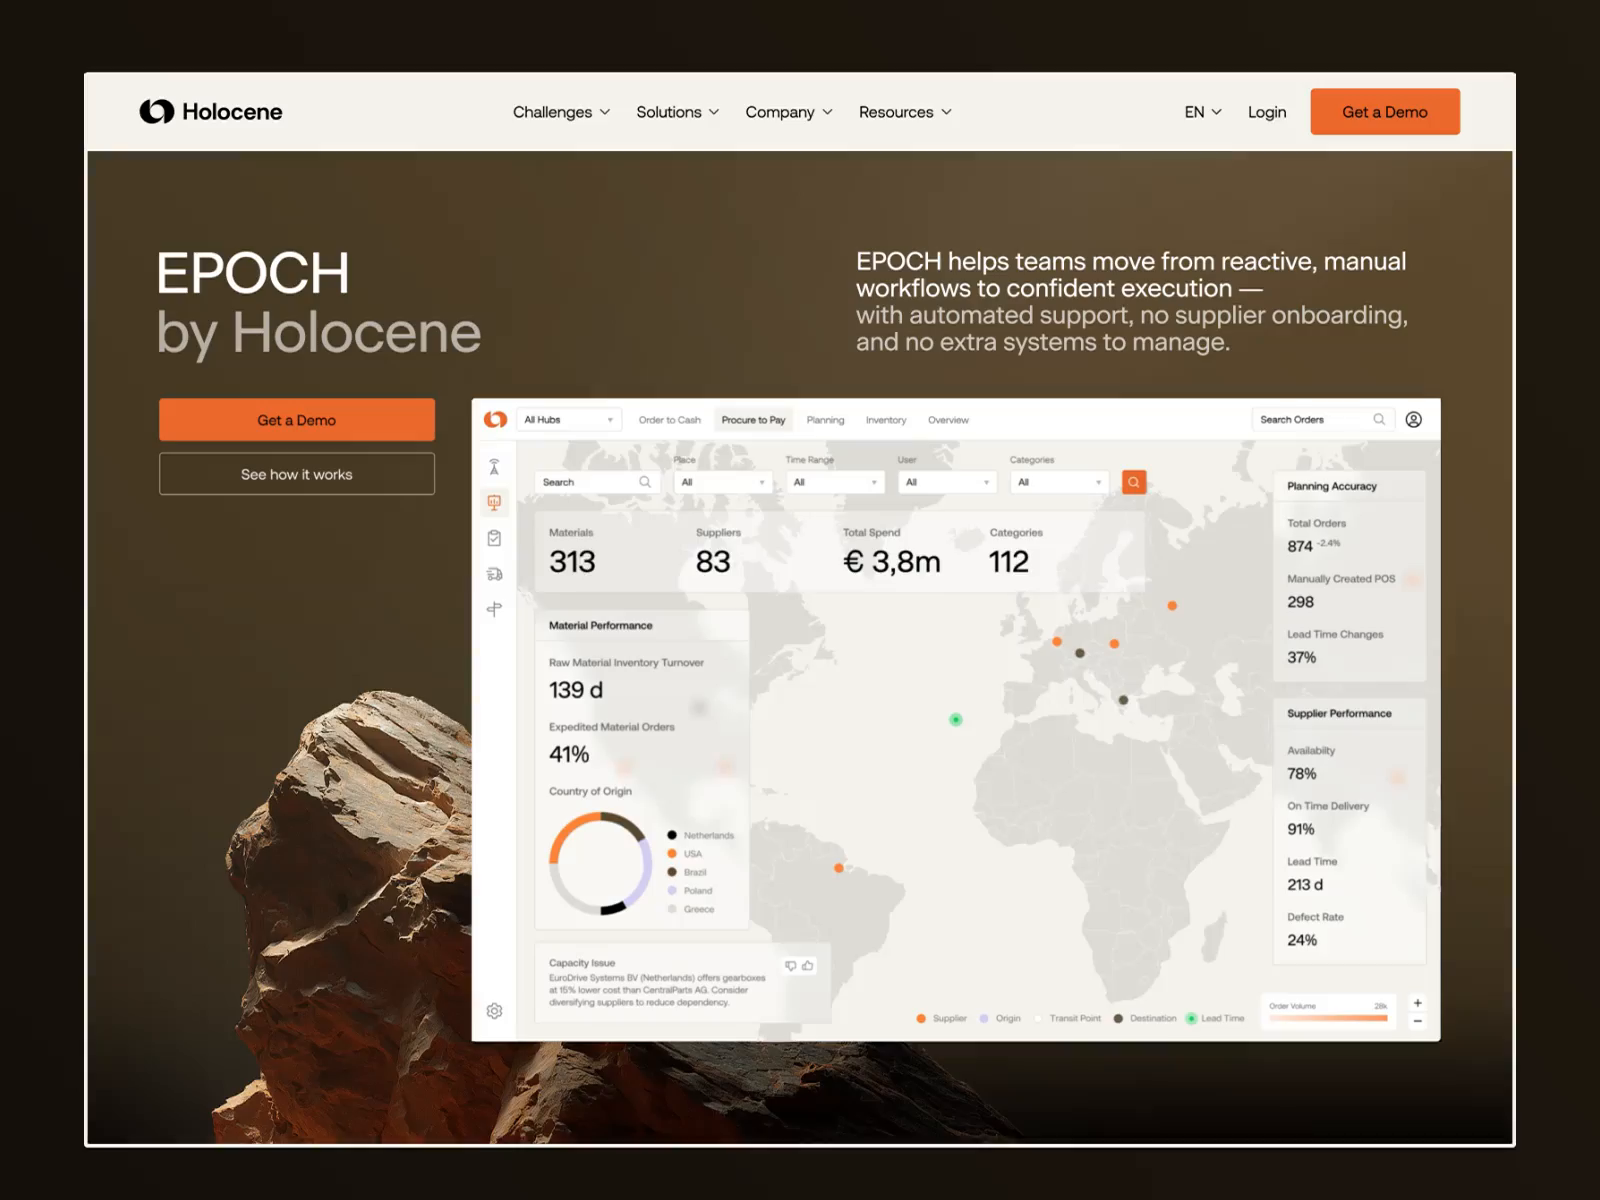This screenshot has height=1200, width=1600.
Task: Click the On Time Delivery 91% value
Action: pyautogui.click(x=1301, y=829)
